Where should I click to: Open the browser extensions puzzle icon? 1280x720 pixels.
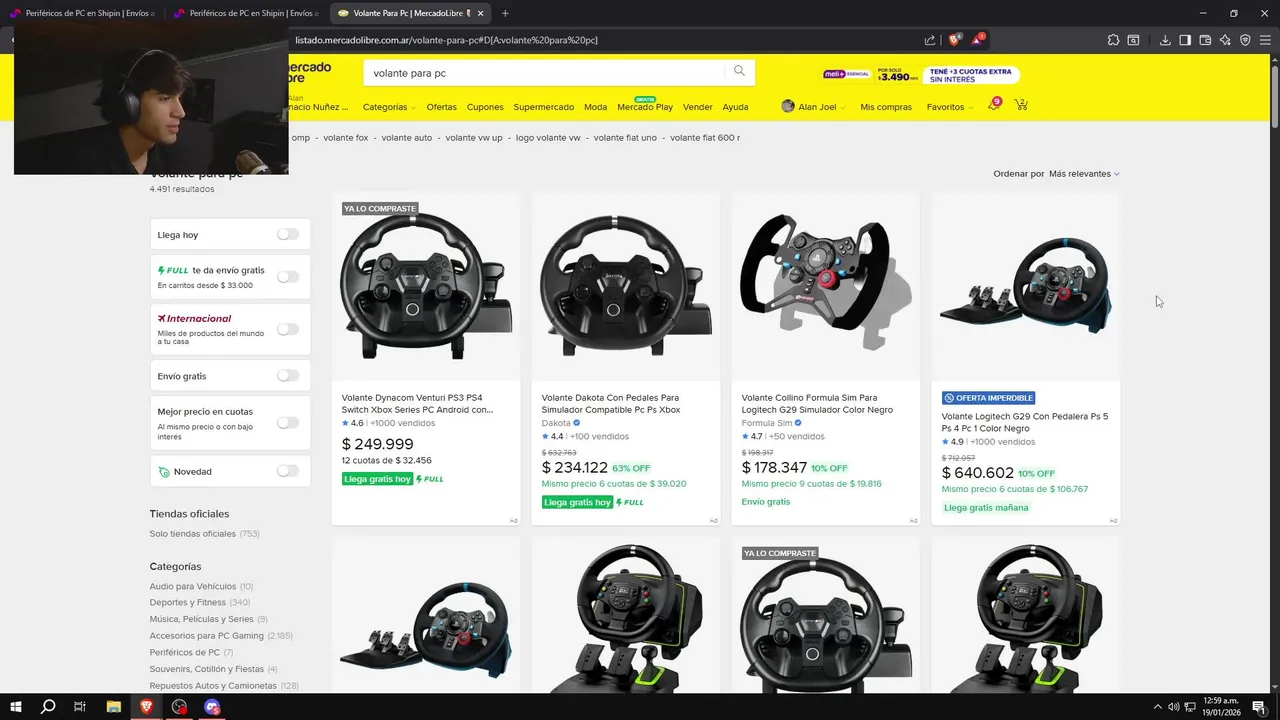coord(1113,40)
